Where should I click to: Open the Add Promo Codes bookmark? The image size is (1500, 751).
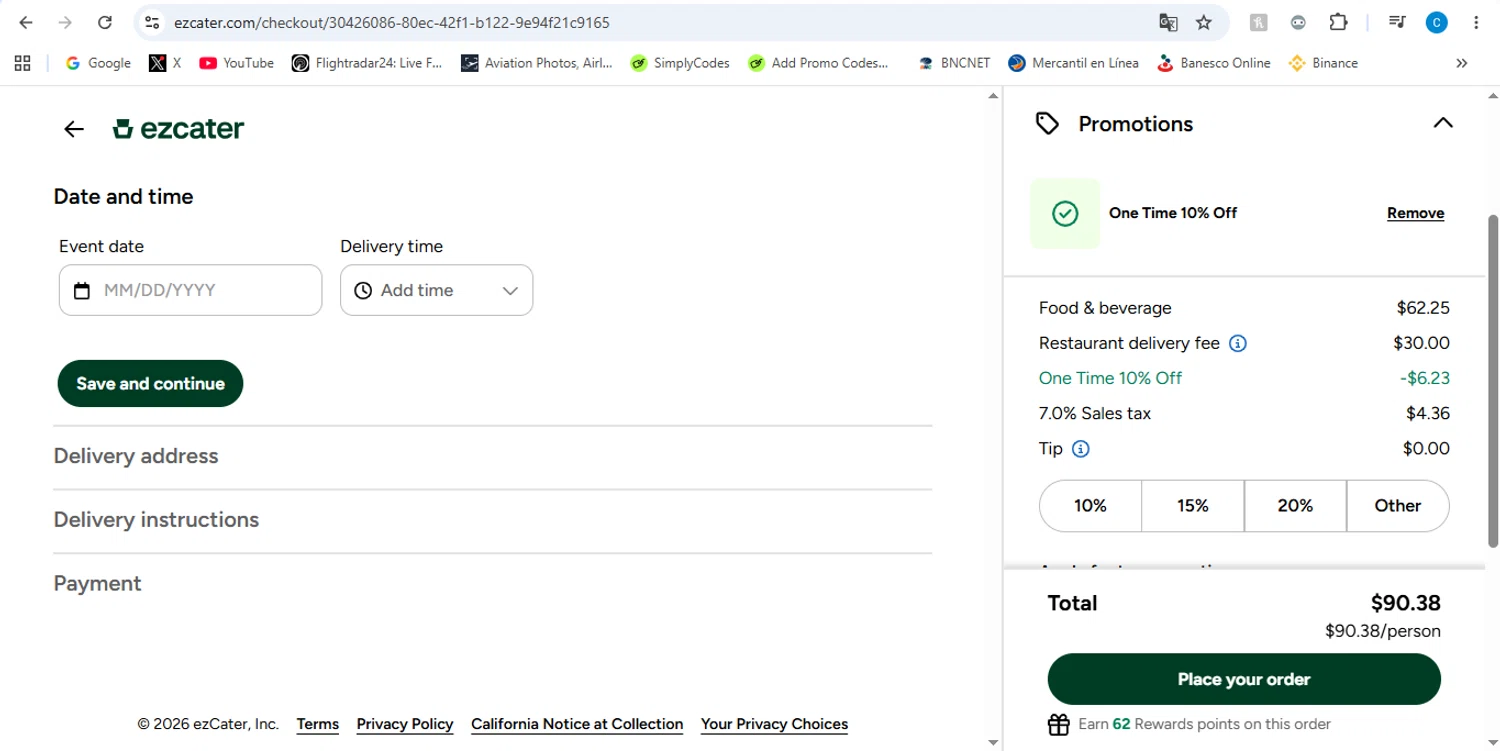click(818, 63)
